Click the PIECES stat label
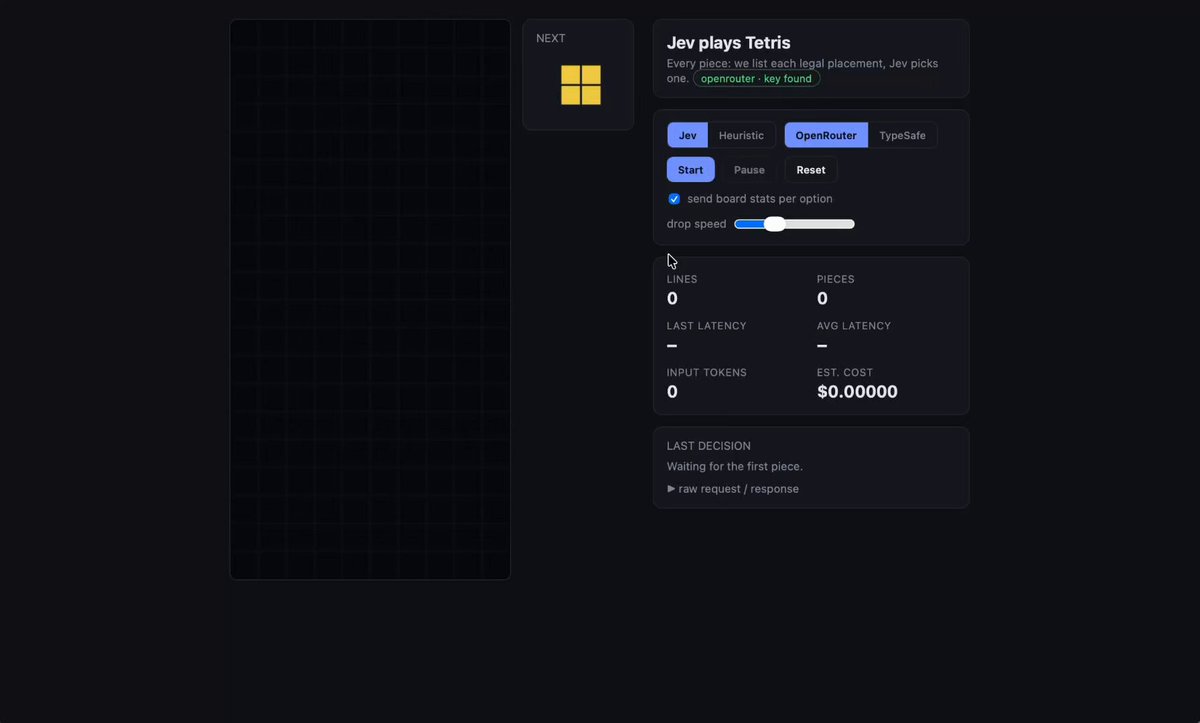The image size is (1200, 723). [836, 279]
